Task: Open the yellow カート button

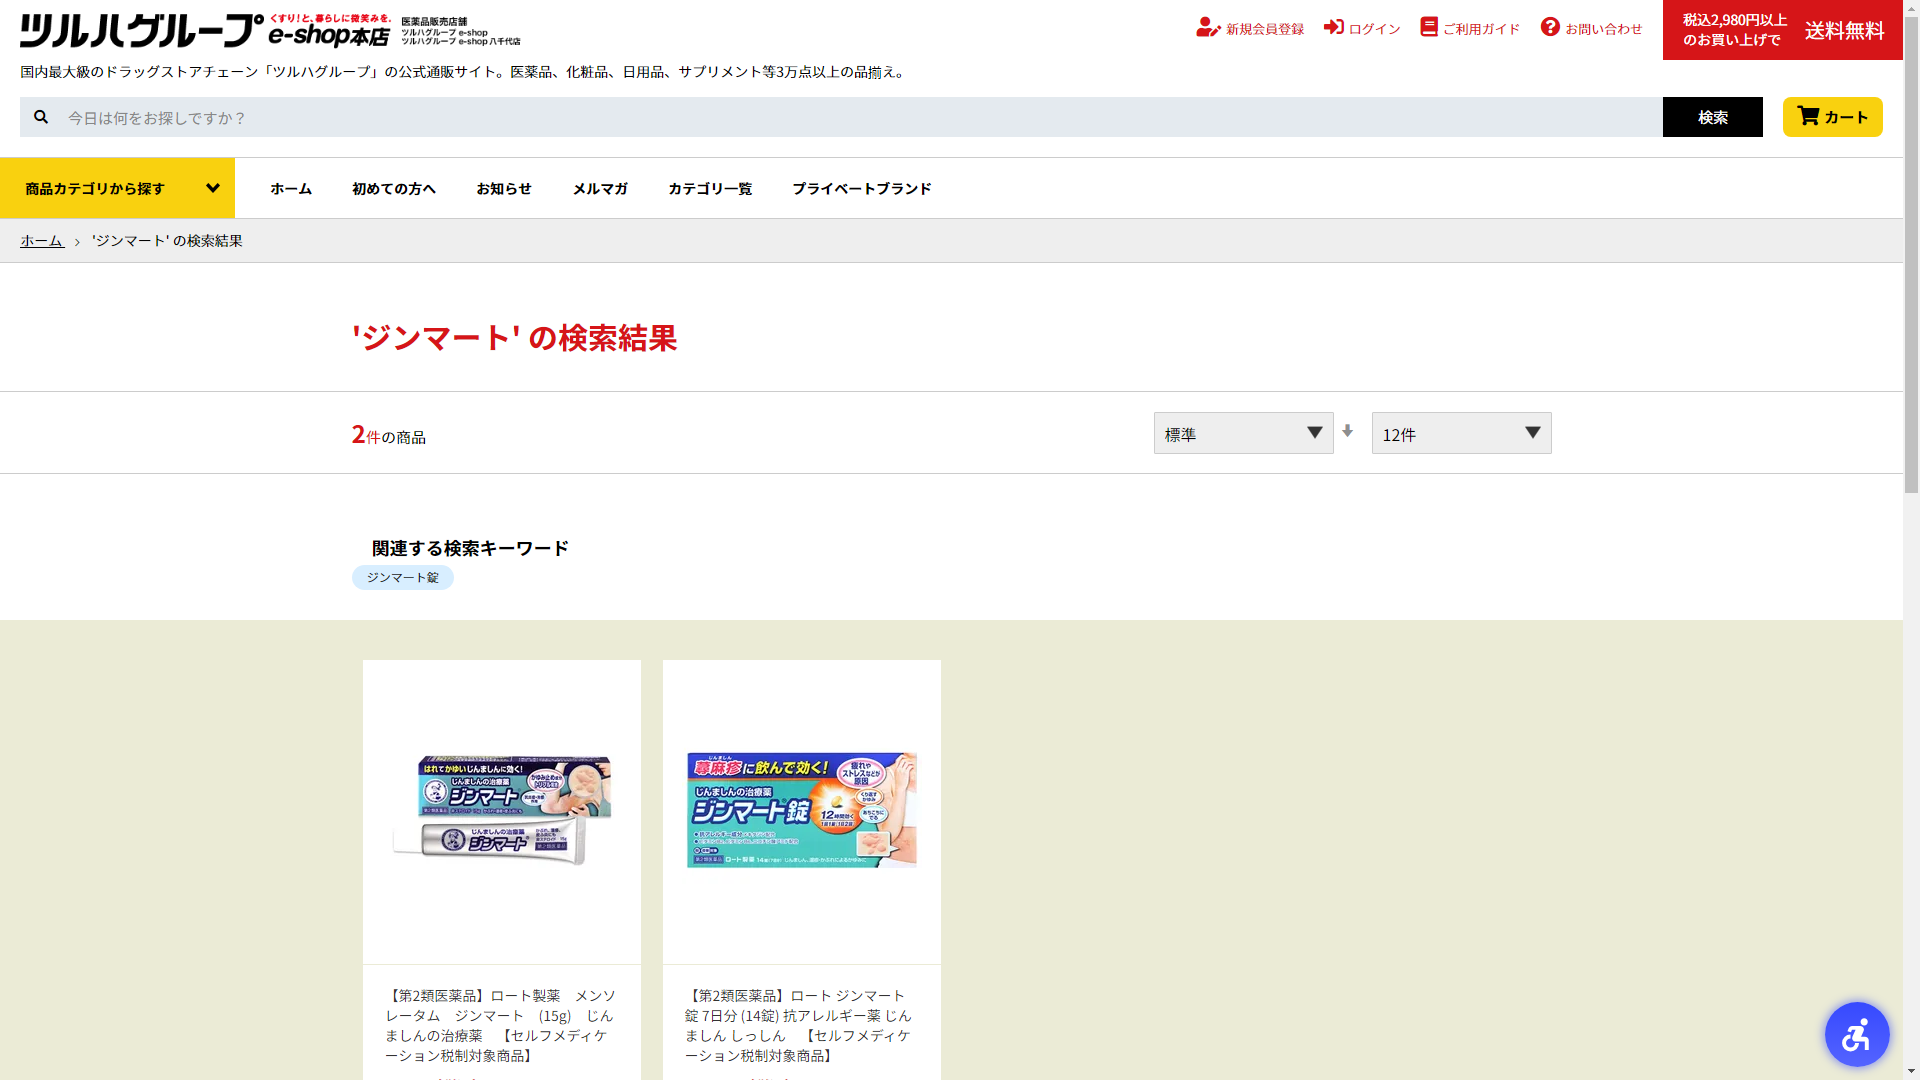Action: [1832, 117]
